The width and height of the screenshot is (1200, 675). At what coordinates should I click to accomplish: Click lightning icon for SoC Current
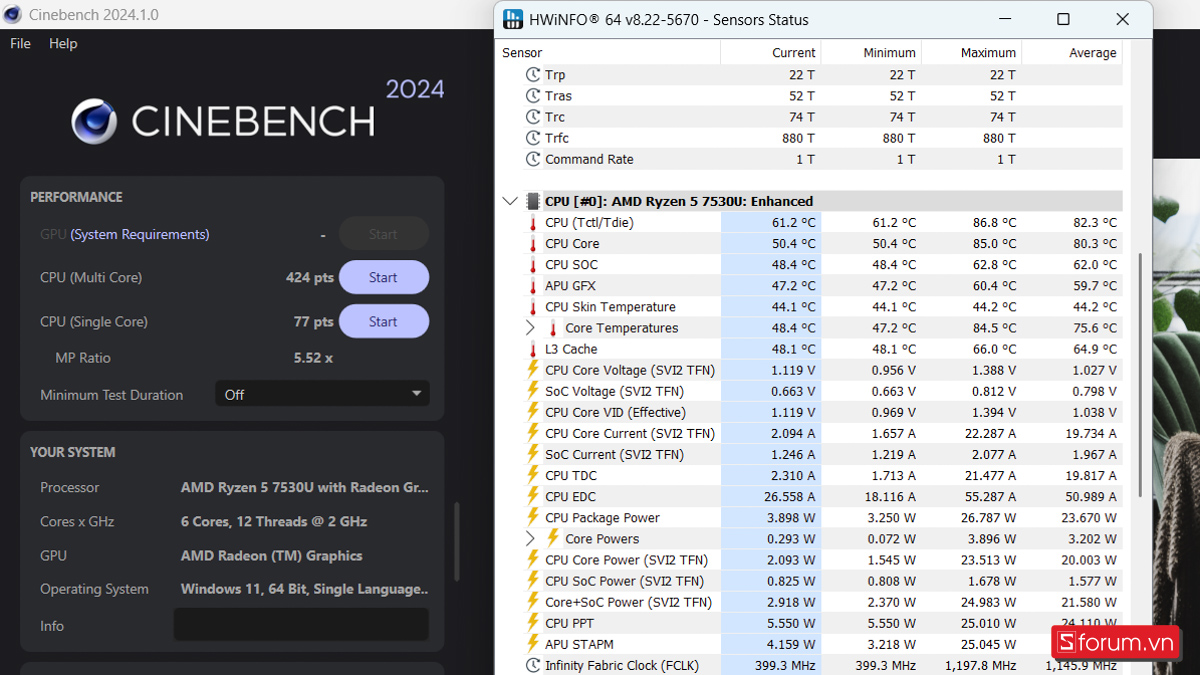coord(533,454)
